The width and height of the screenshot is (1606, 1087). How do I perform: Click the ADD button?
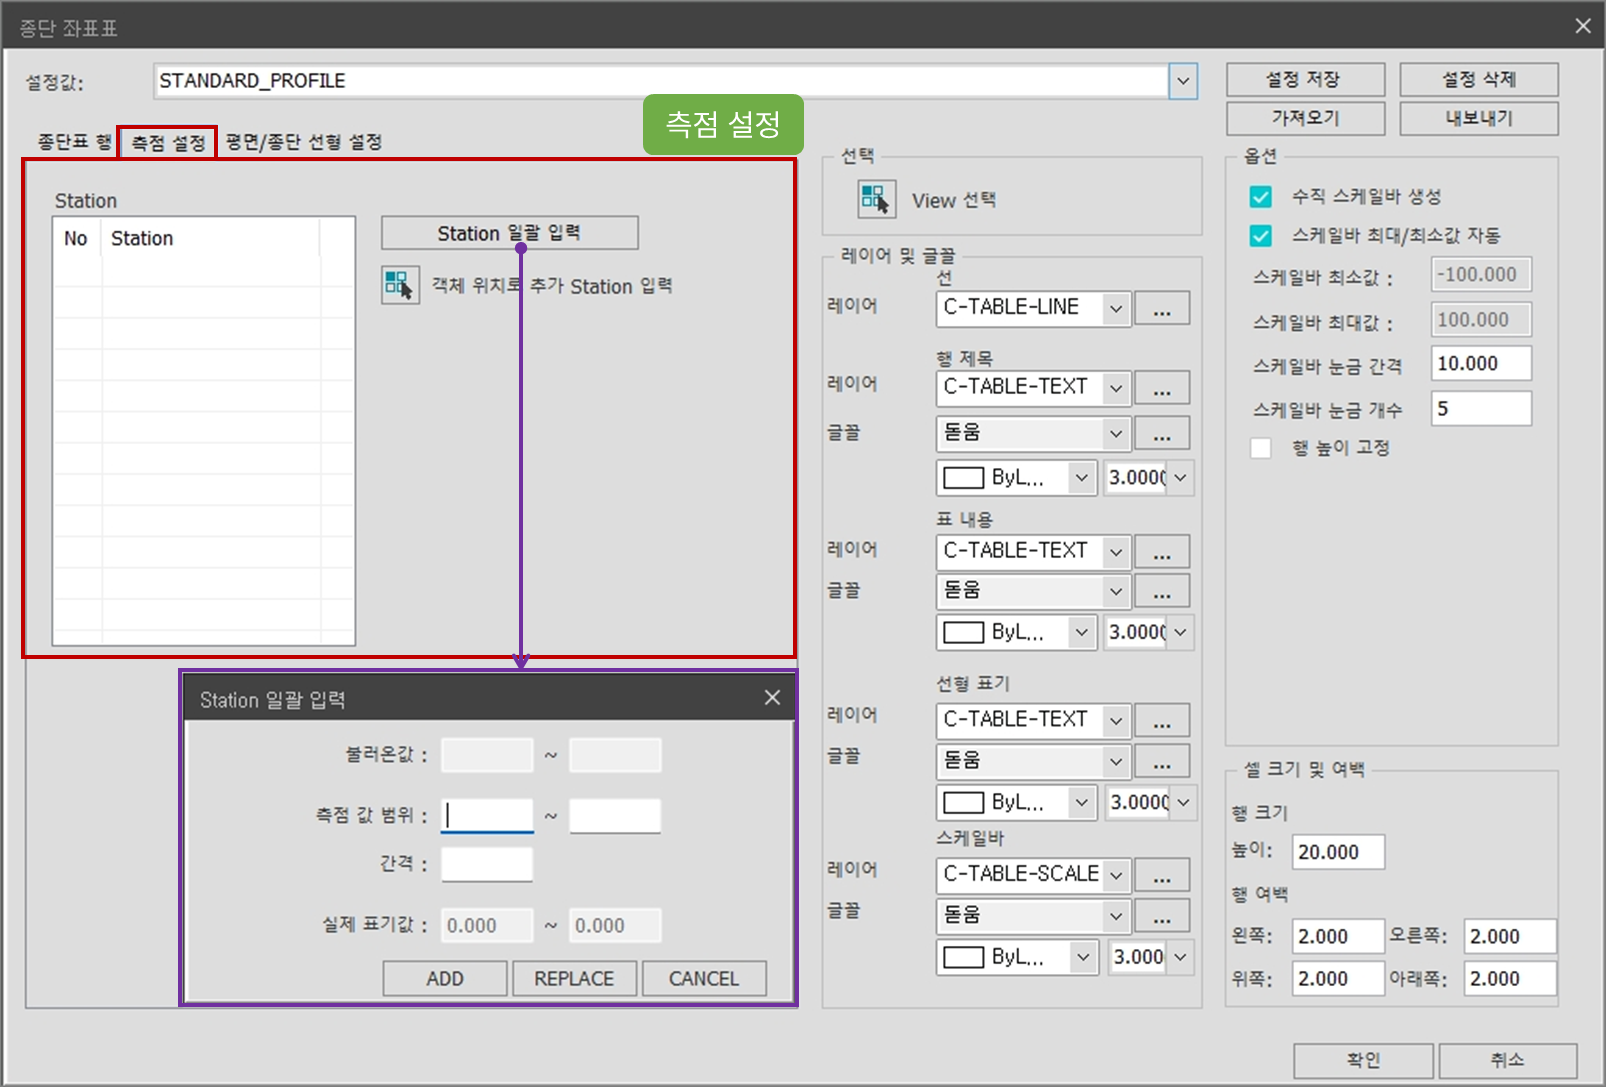445,978
